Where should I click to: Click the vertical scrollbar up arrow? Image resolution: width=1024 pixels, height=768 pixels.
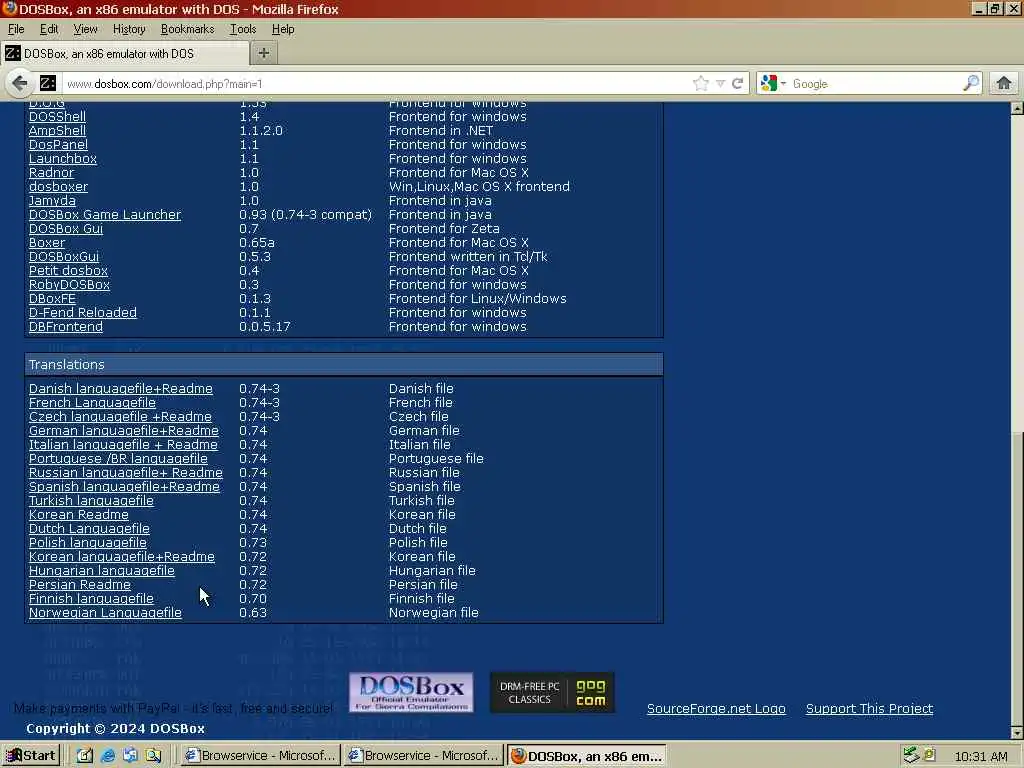coord(1017,108)
